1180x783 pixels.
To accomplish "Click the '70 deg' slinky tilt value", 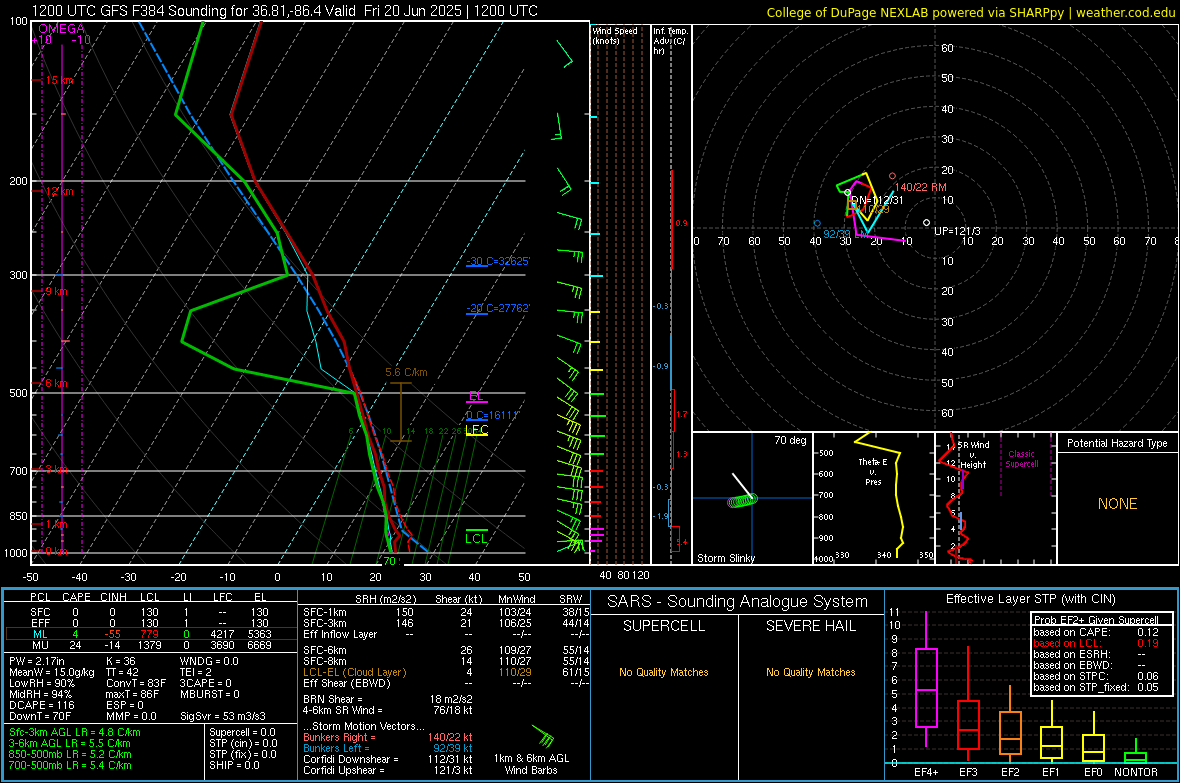I will tap(790, 440).
